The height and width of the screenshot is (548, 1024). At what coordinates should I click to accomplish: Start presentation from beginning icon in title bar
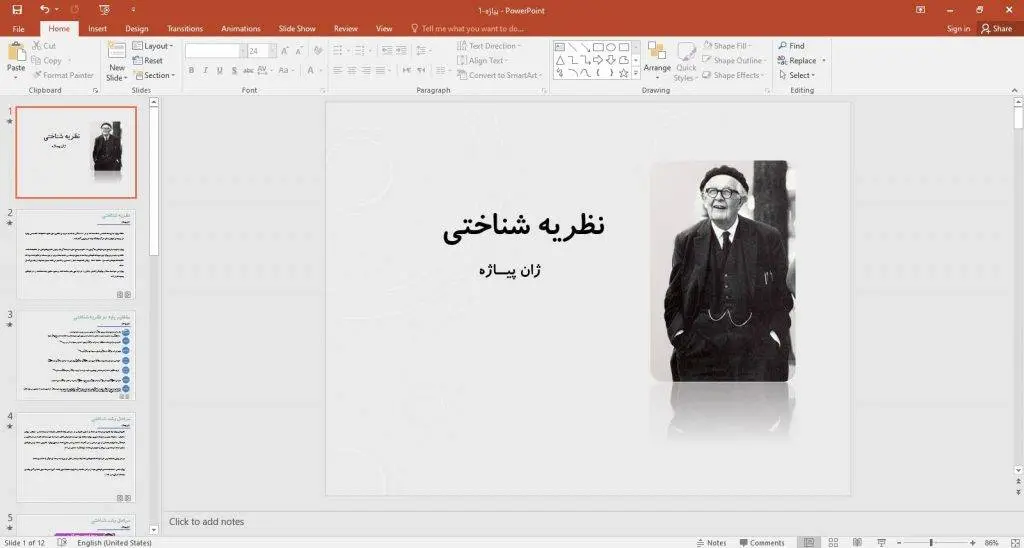[104, 10]
